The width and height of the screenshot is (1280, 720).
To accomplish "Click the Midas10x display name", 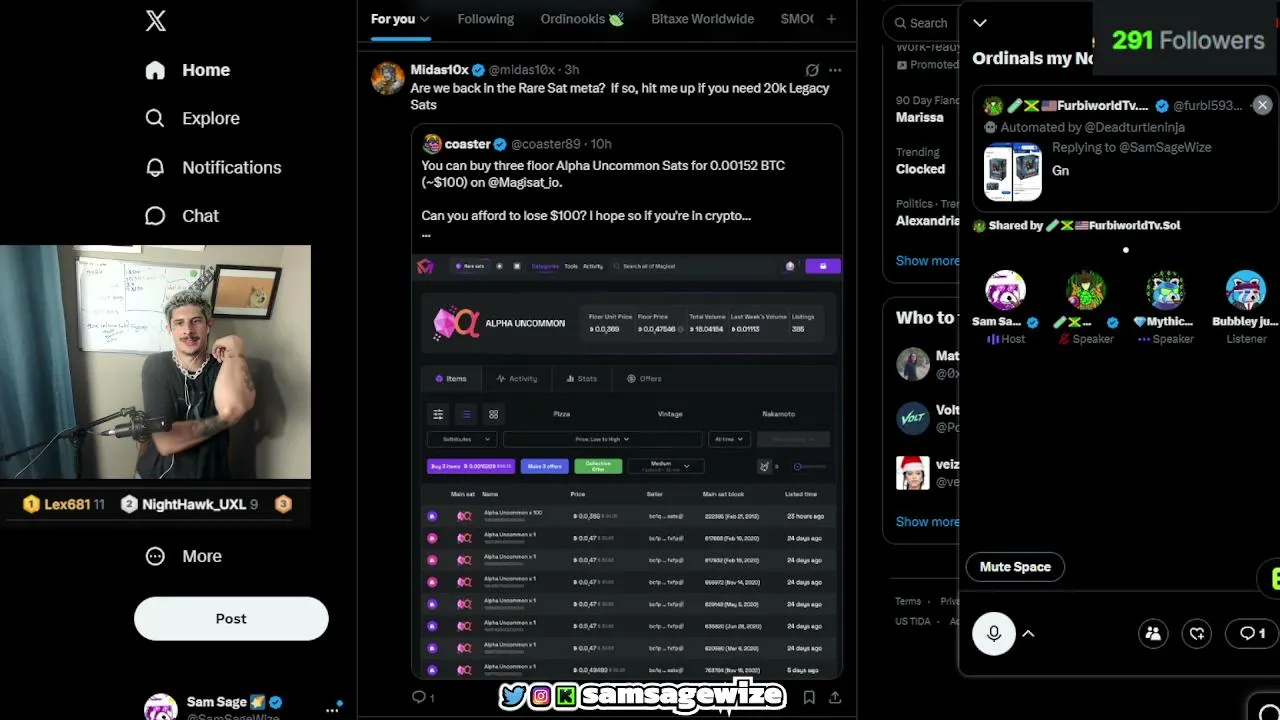I will point(439,70).
